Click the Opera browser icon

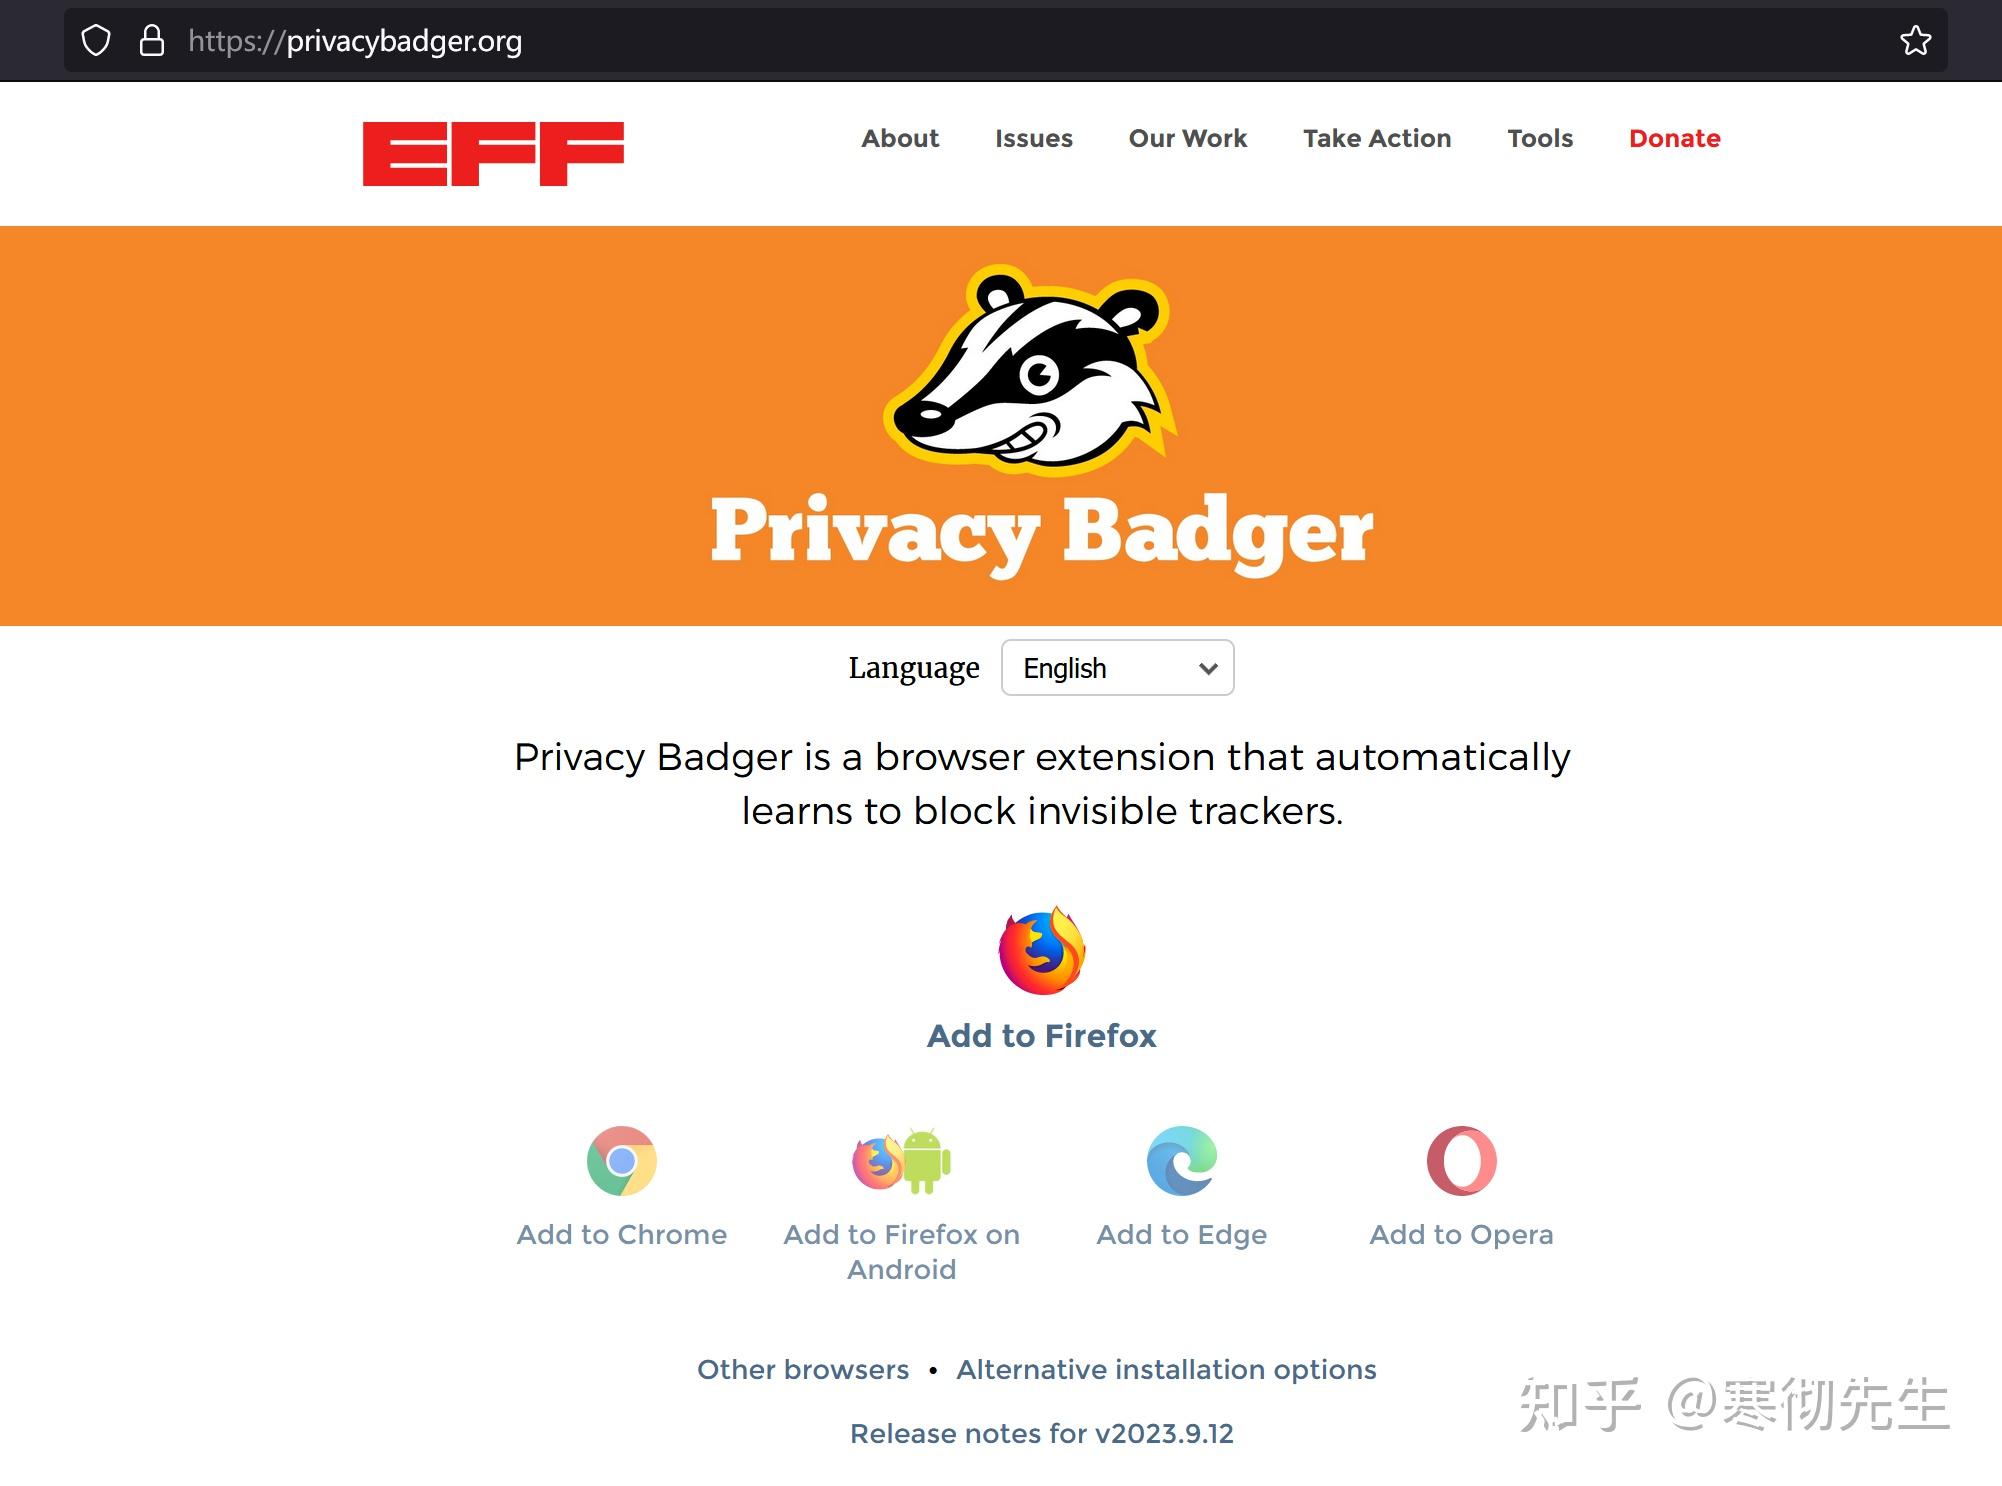(x=1459, y=1163)
